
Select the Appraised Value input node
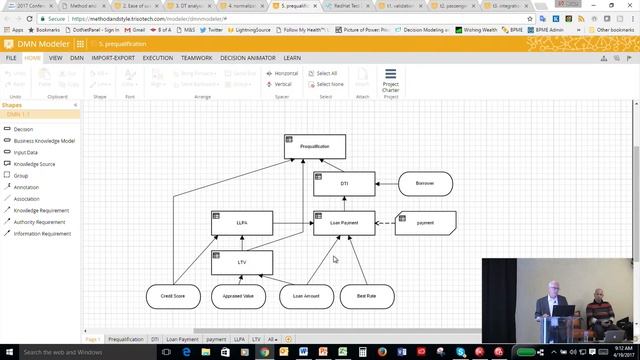tap(238, 296)
